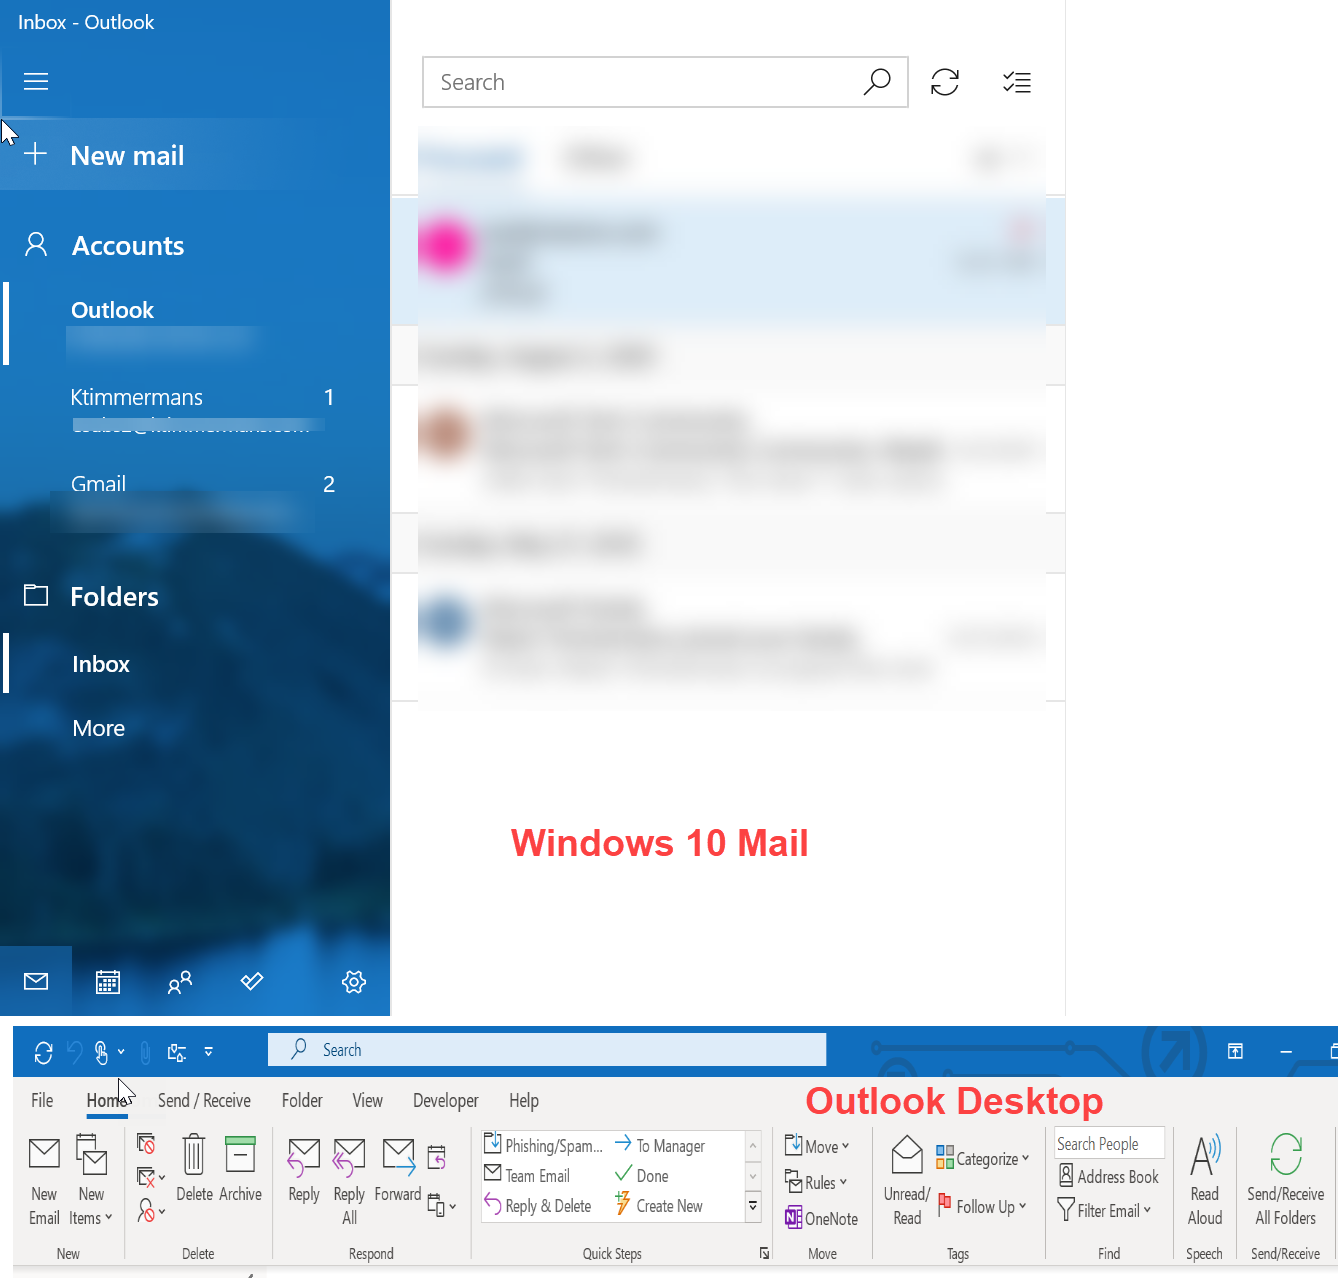Open the Move dropdown
1338x1278 pixels.
(817, 1146)
